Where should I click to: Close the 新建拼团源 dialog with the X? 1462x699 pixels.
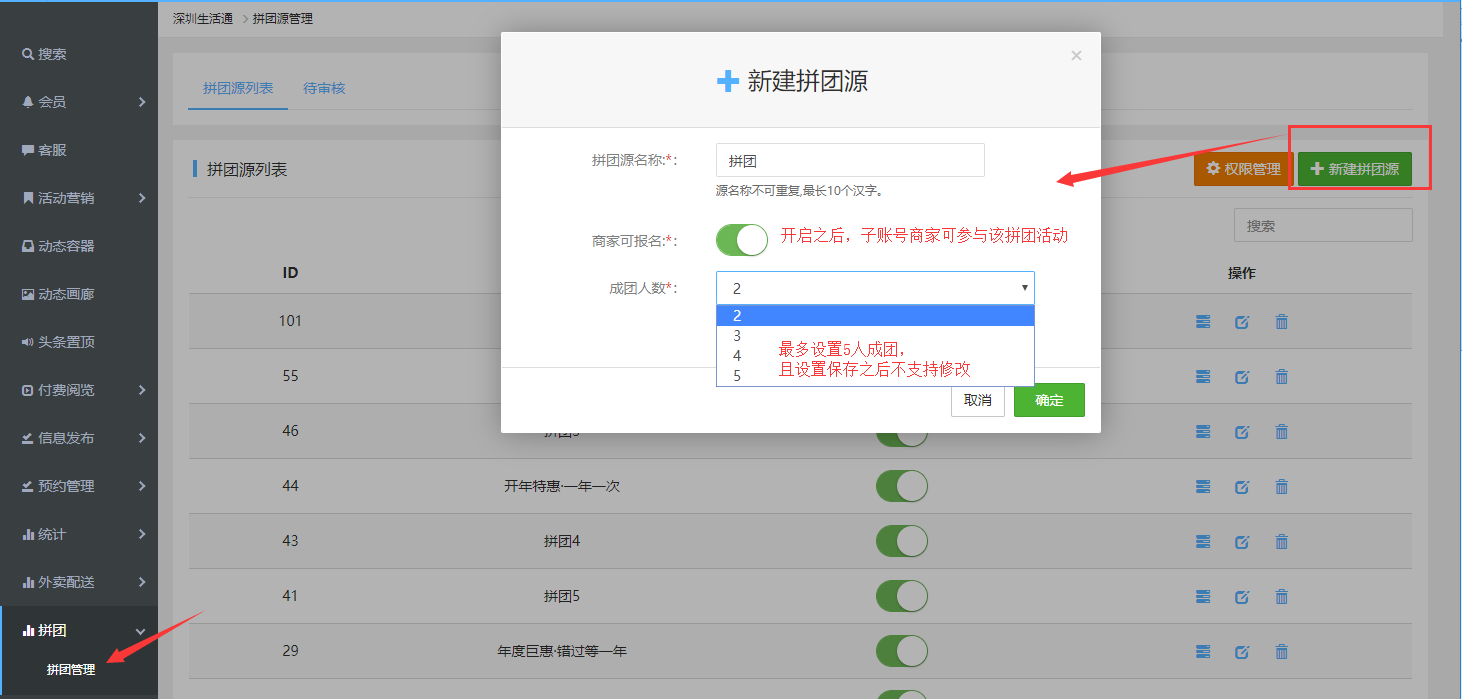1076,56
